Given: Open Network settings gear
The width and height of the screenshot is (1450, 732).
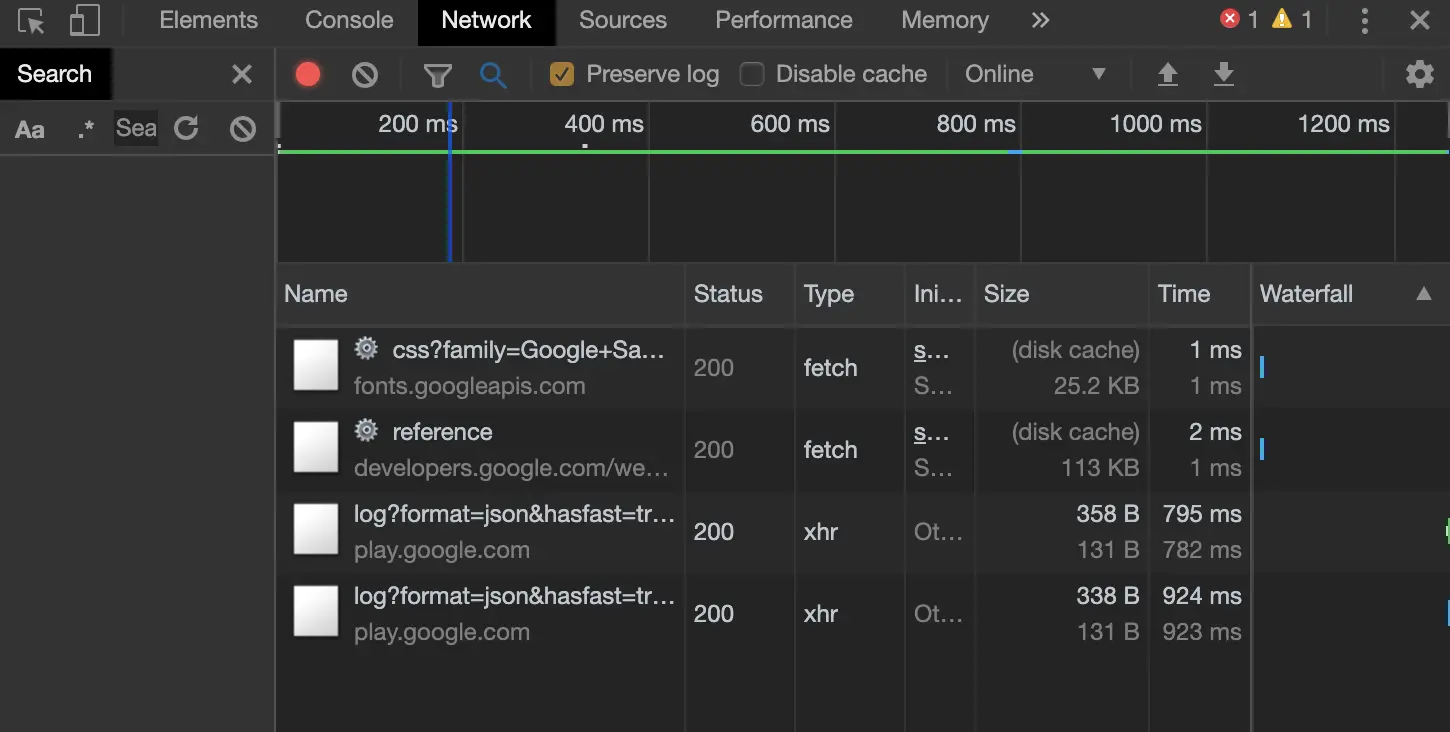Looking at the screenshot, I should (x=1419, y=74).
